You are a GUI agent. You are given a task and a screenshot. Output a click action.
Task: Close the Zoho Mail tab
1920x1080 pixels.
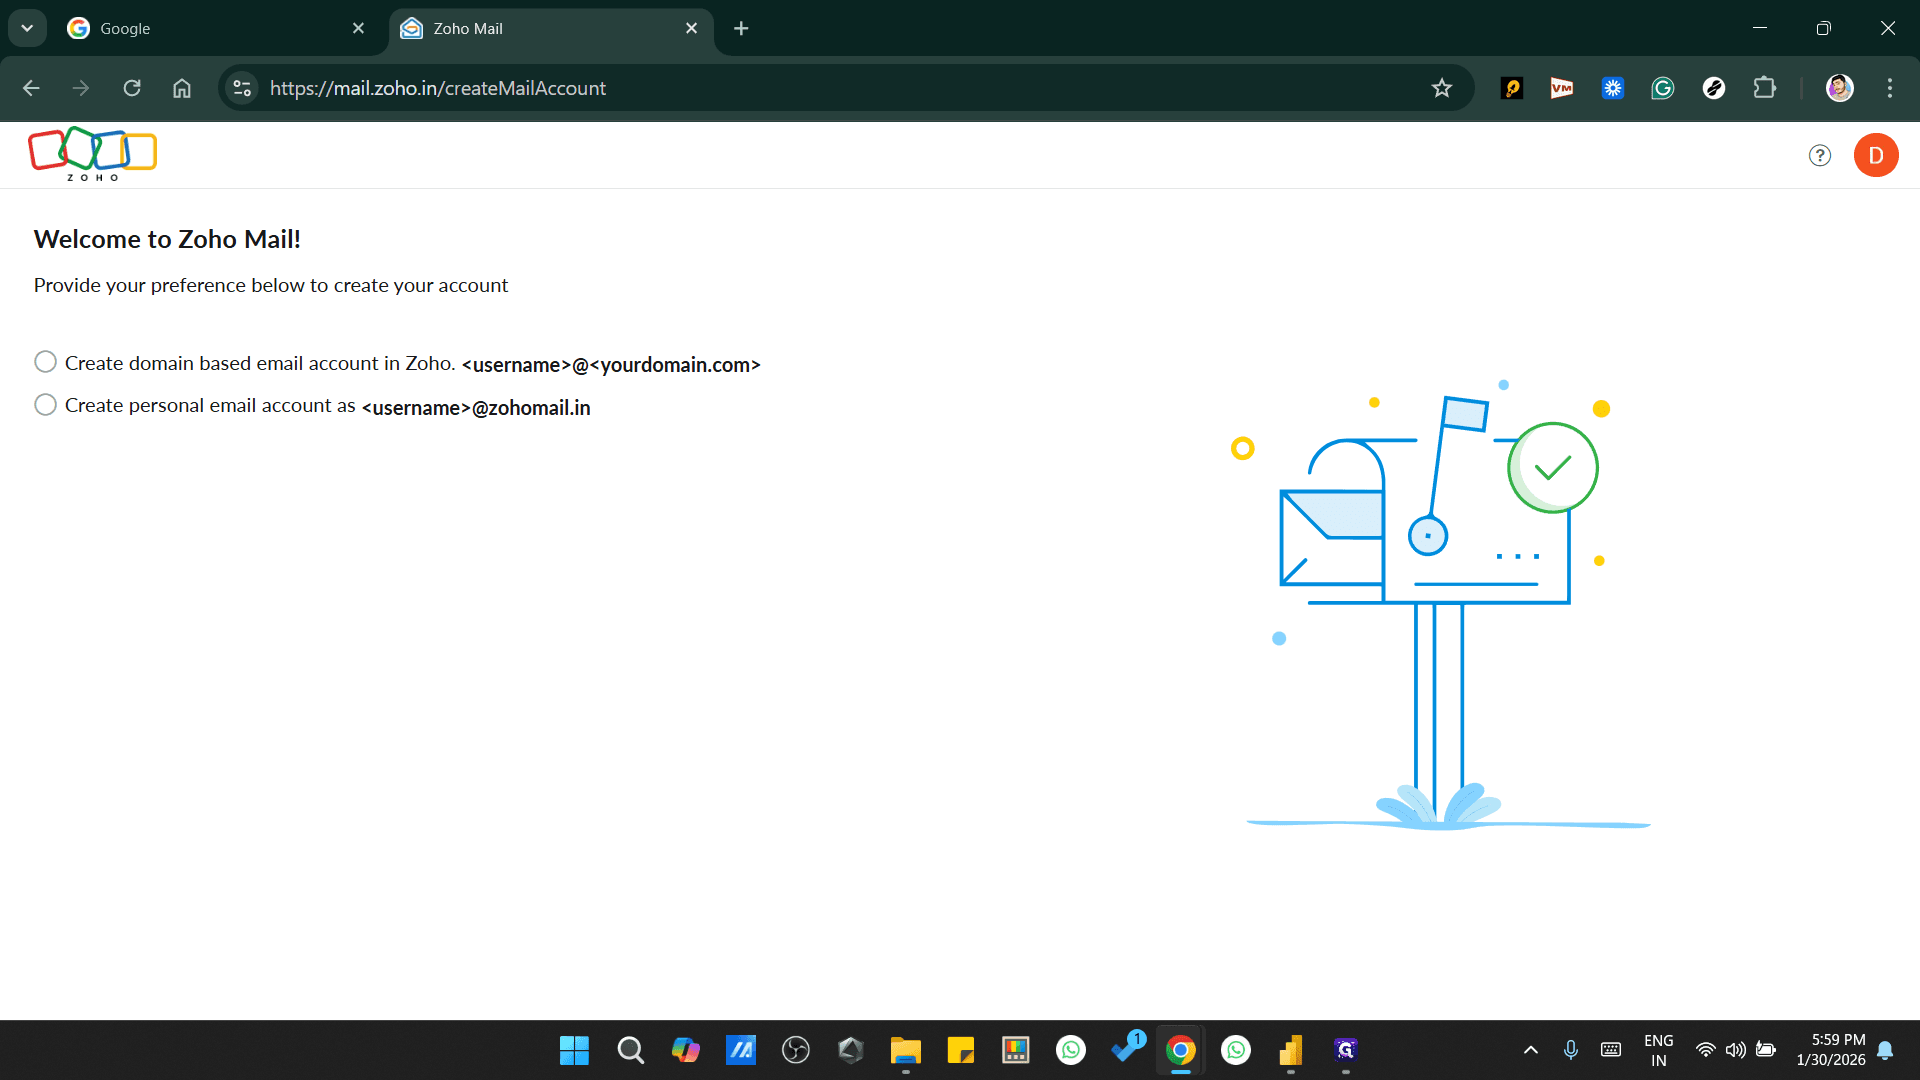tap(692, 28)
